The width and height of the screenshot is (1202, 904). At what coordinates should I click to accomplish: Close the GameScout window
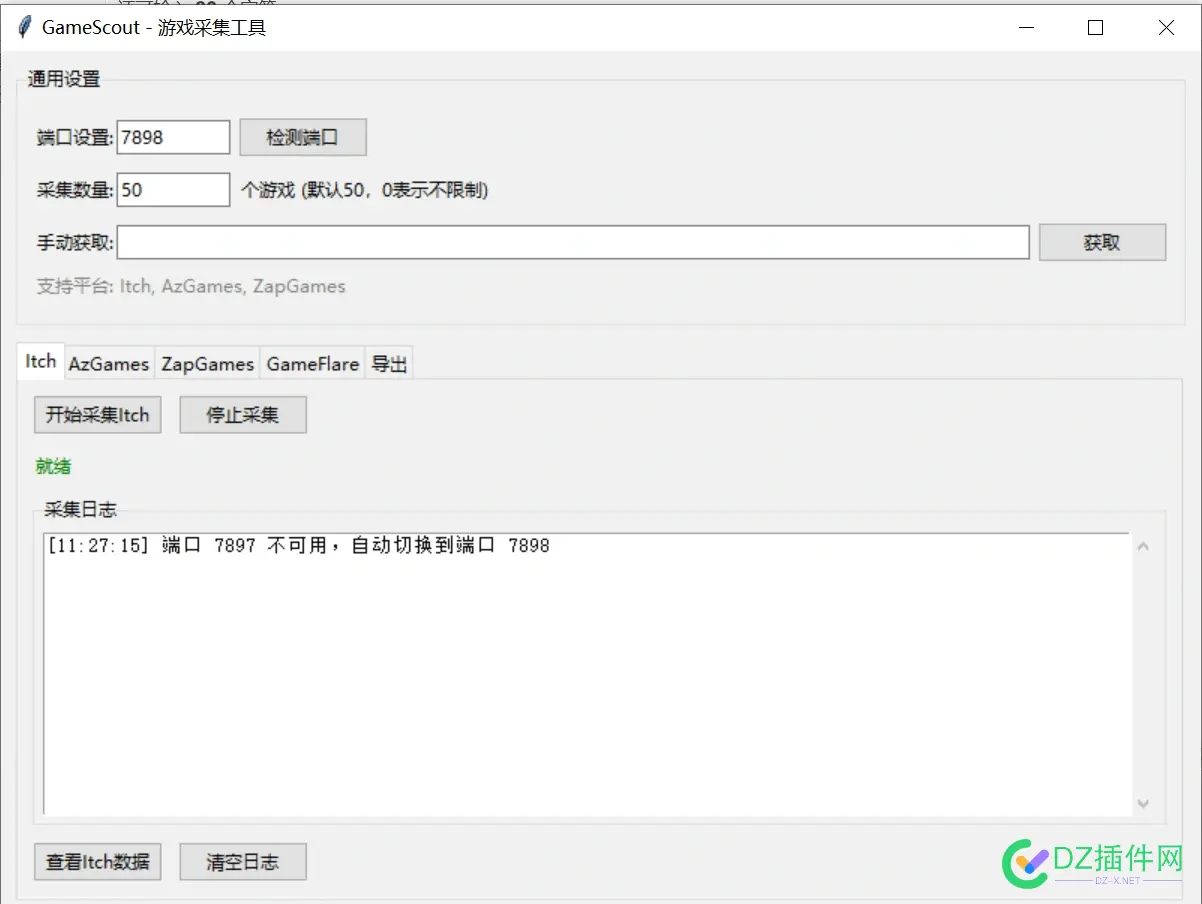pyautogui.click(x=1166, y=28)
